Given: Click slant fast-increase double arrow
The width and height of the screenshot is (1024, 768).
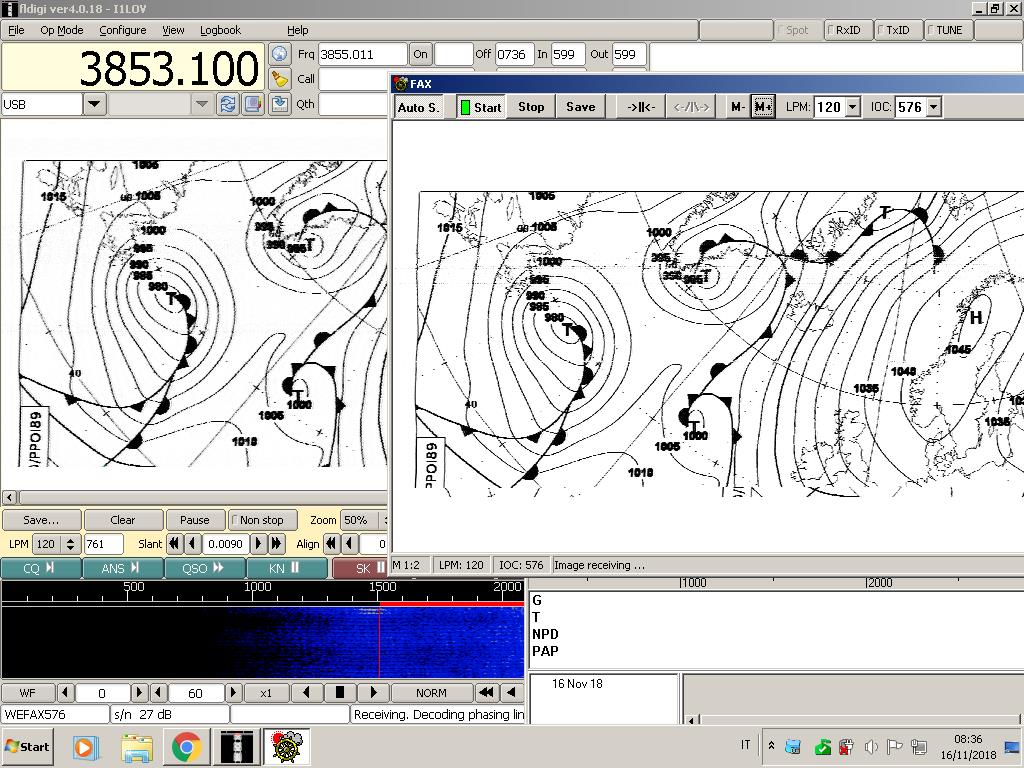Looking at the screenshot, I should (x=276, y=543).
